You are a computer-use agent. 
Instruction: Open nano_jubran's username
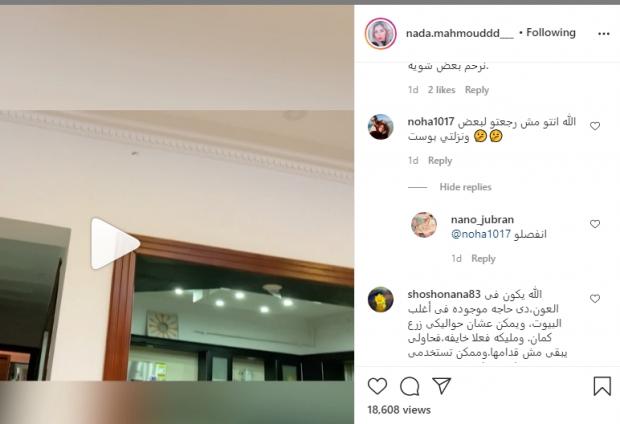pos(482,220)
